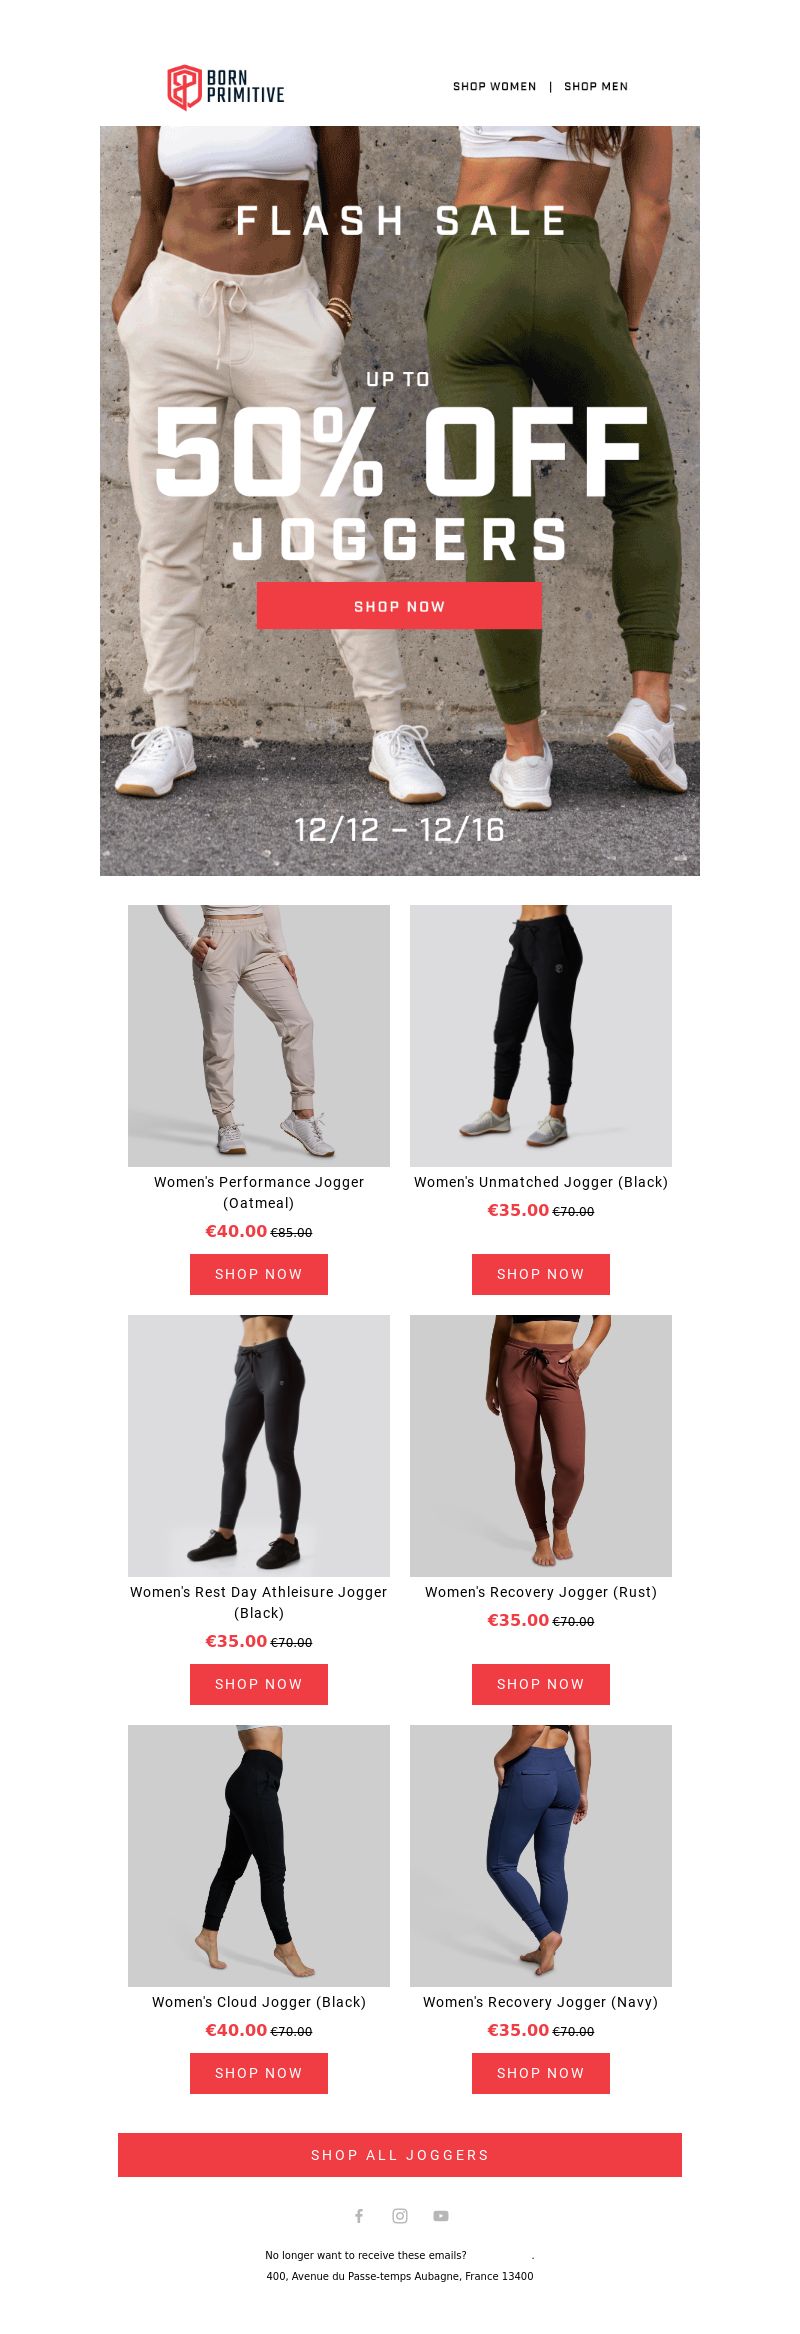Shop Now for Recovery Jogger Rust
The height and width of the screenshot is (2334, 800).
click(541, 1684)
